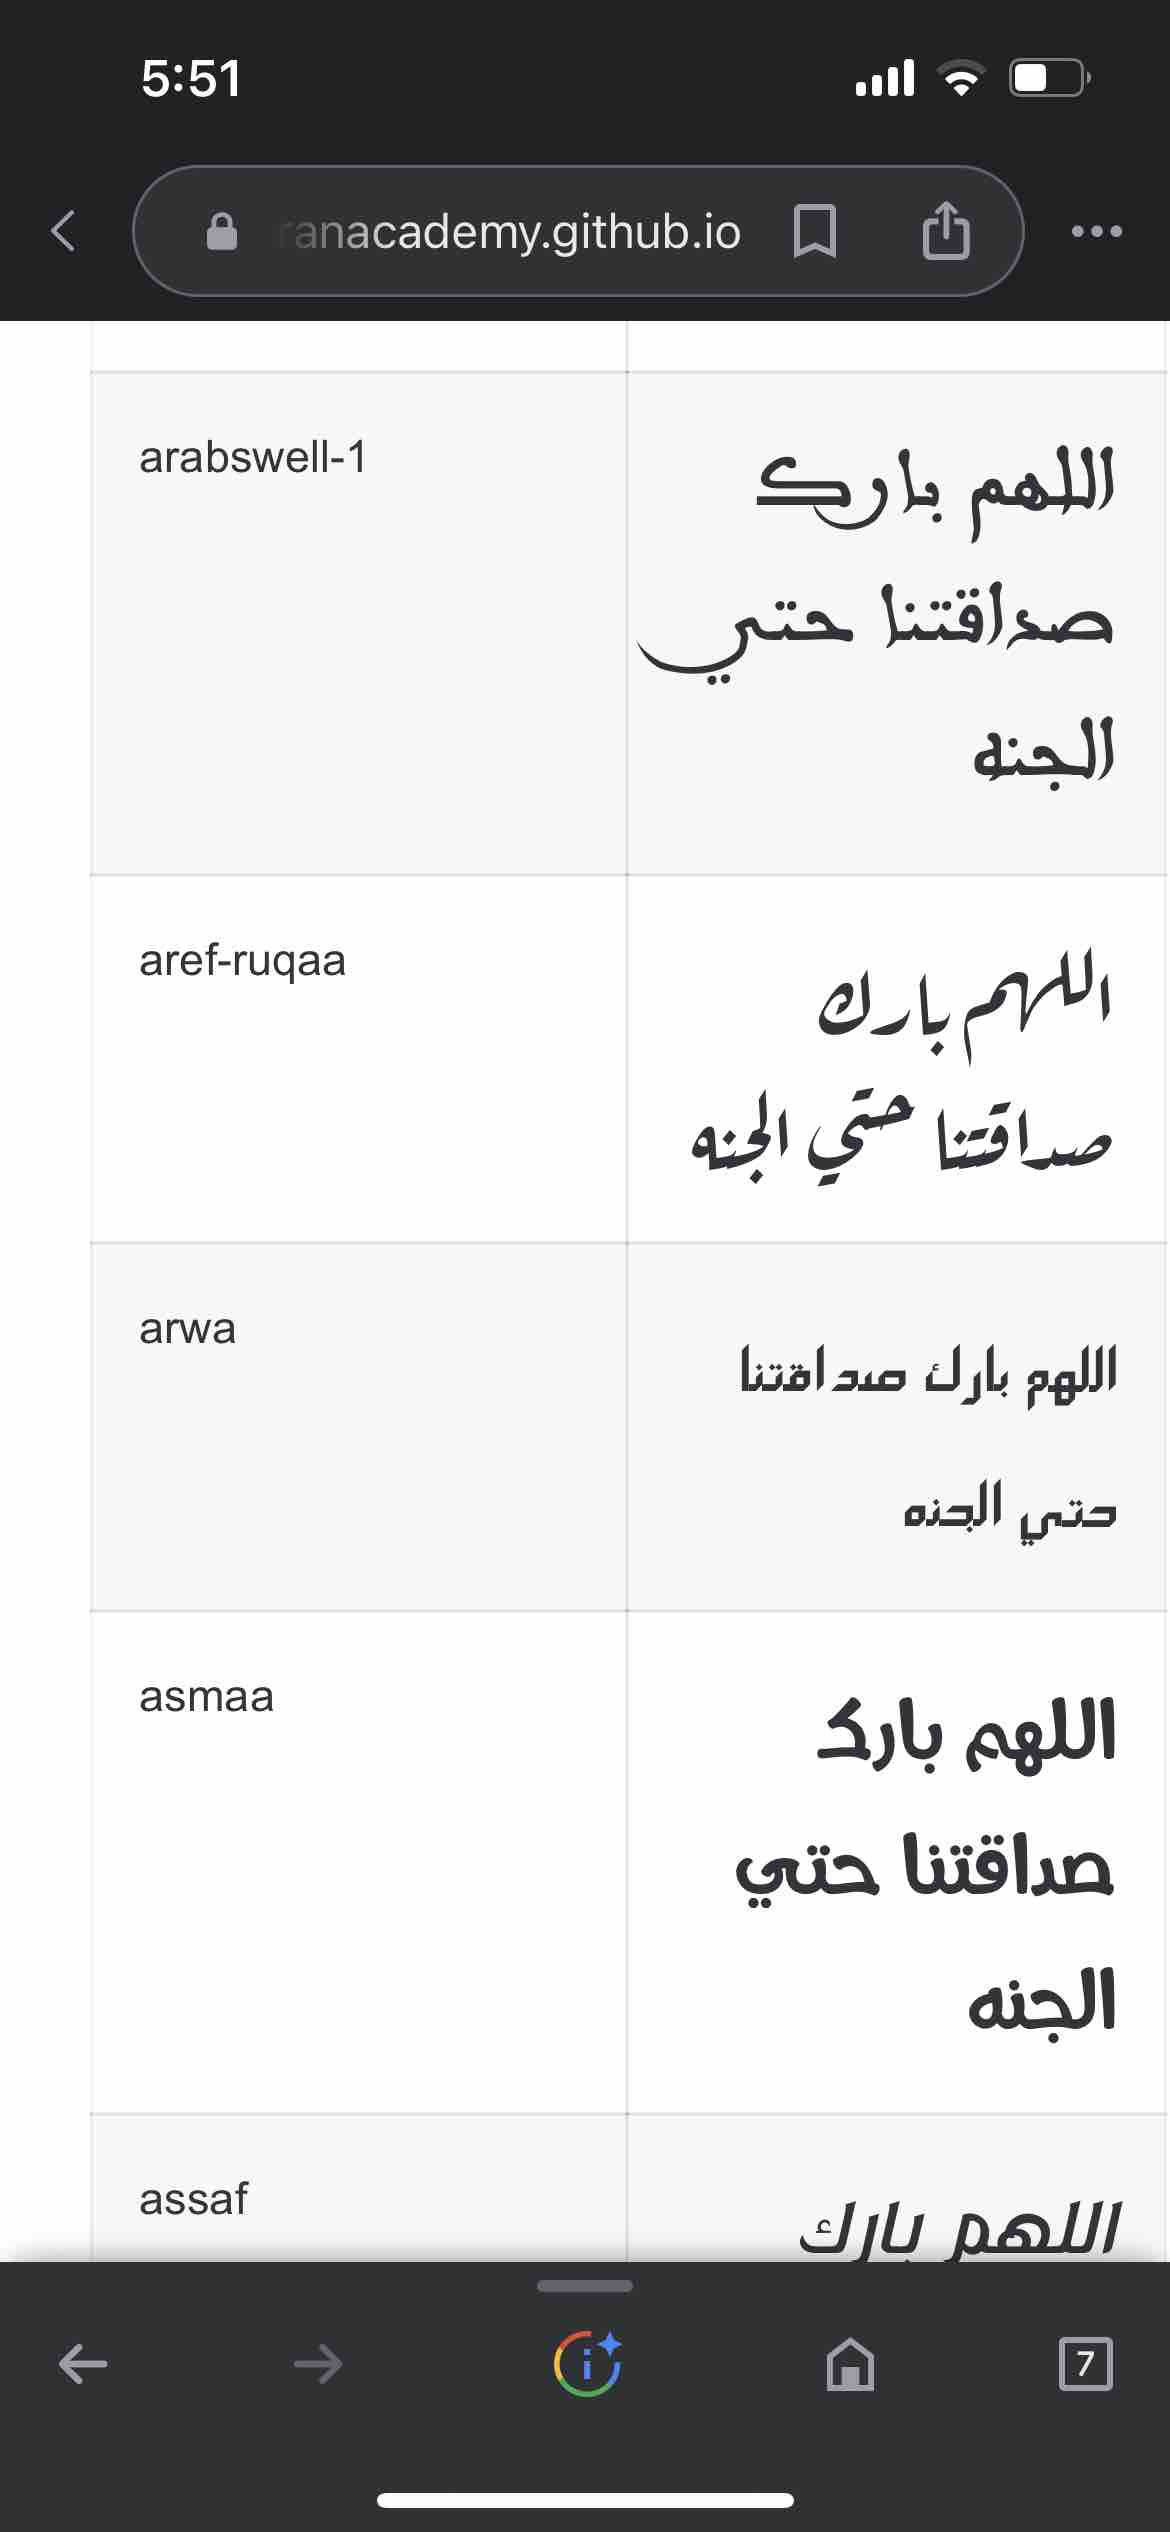Open the three-dot overflow menu
Screen dimensions: 1170x2532
click(x=1096, y=231)
